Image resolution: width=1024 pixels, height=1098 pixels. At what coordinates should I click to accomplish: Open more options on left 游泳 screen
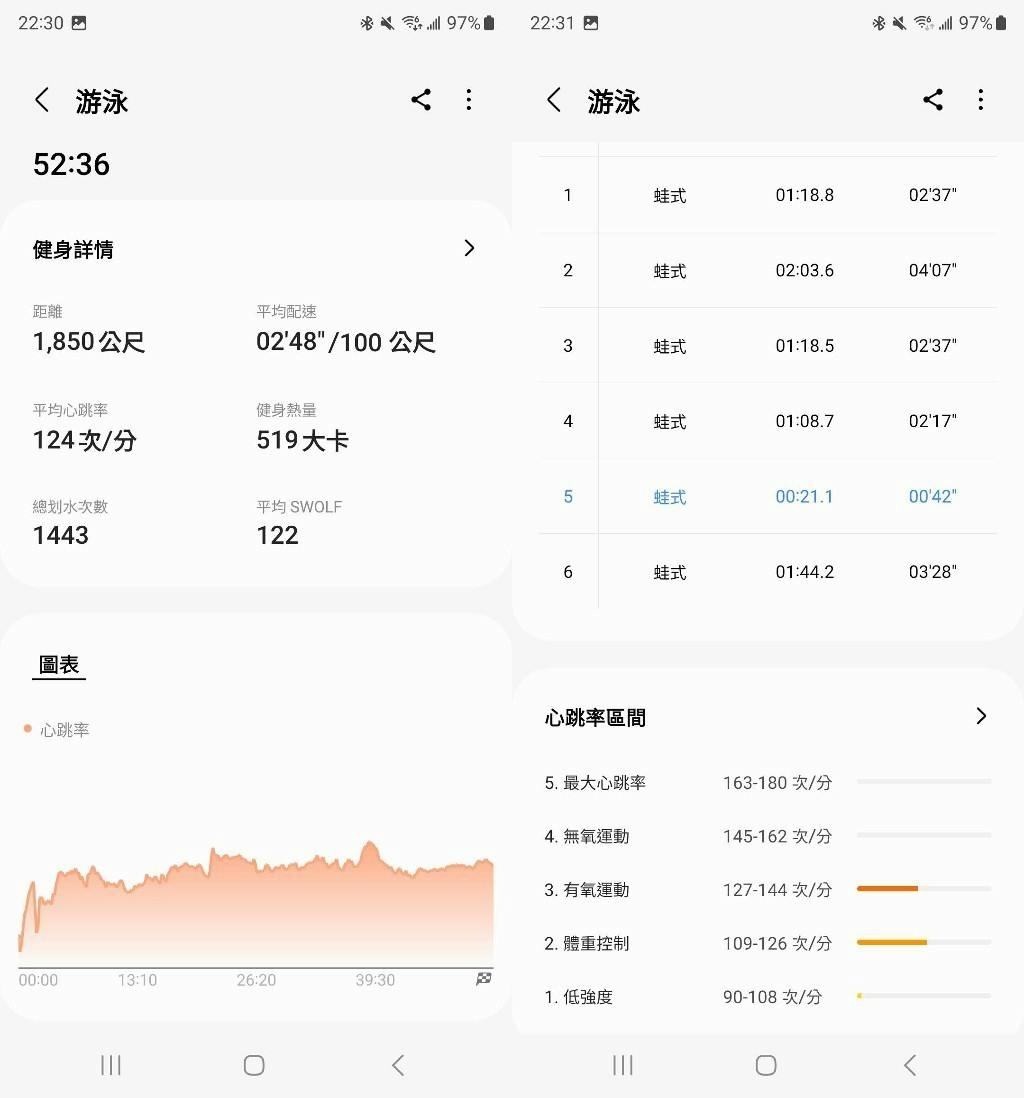(x=469, y=100)
